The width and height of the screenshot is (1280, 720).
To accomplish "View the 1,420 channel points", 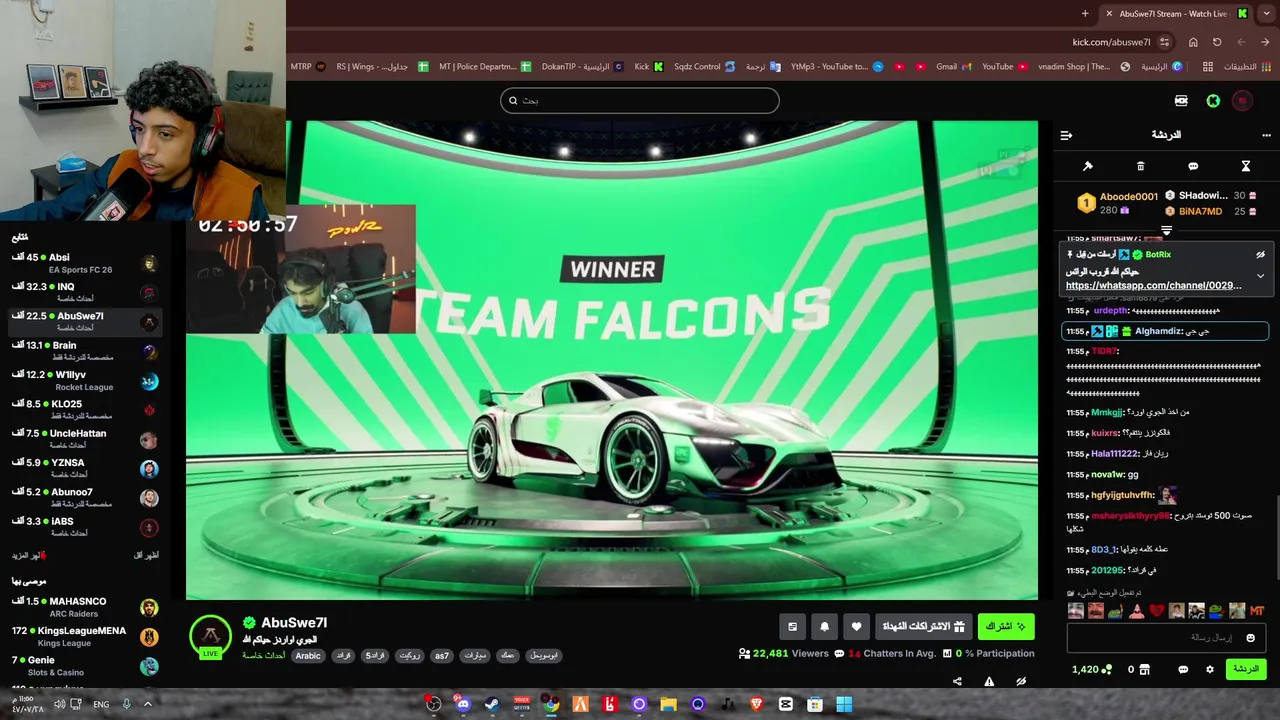I will 1091,669.
